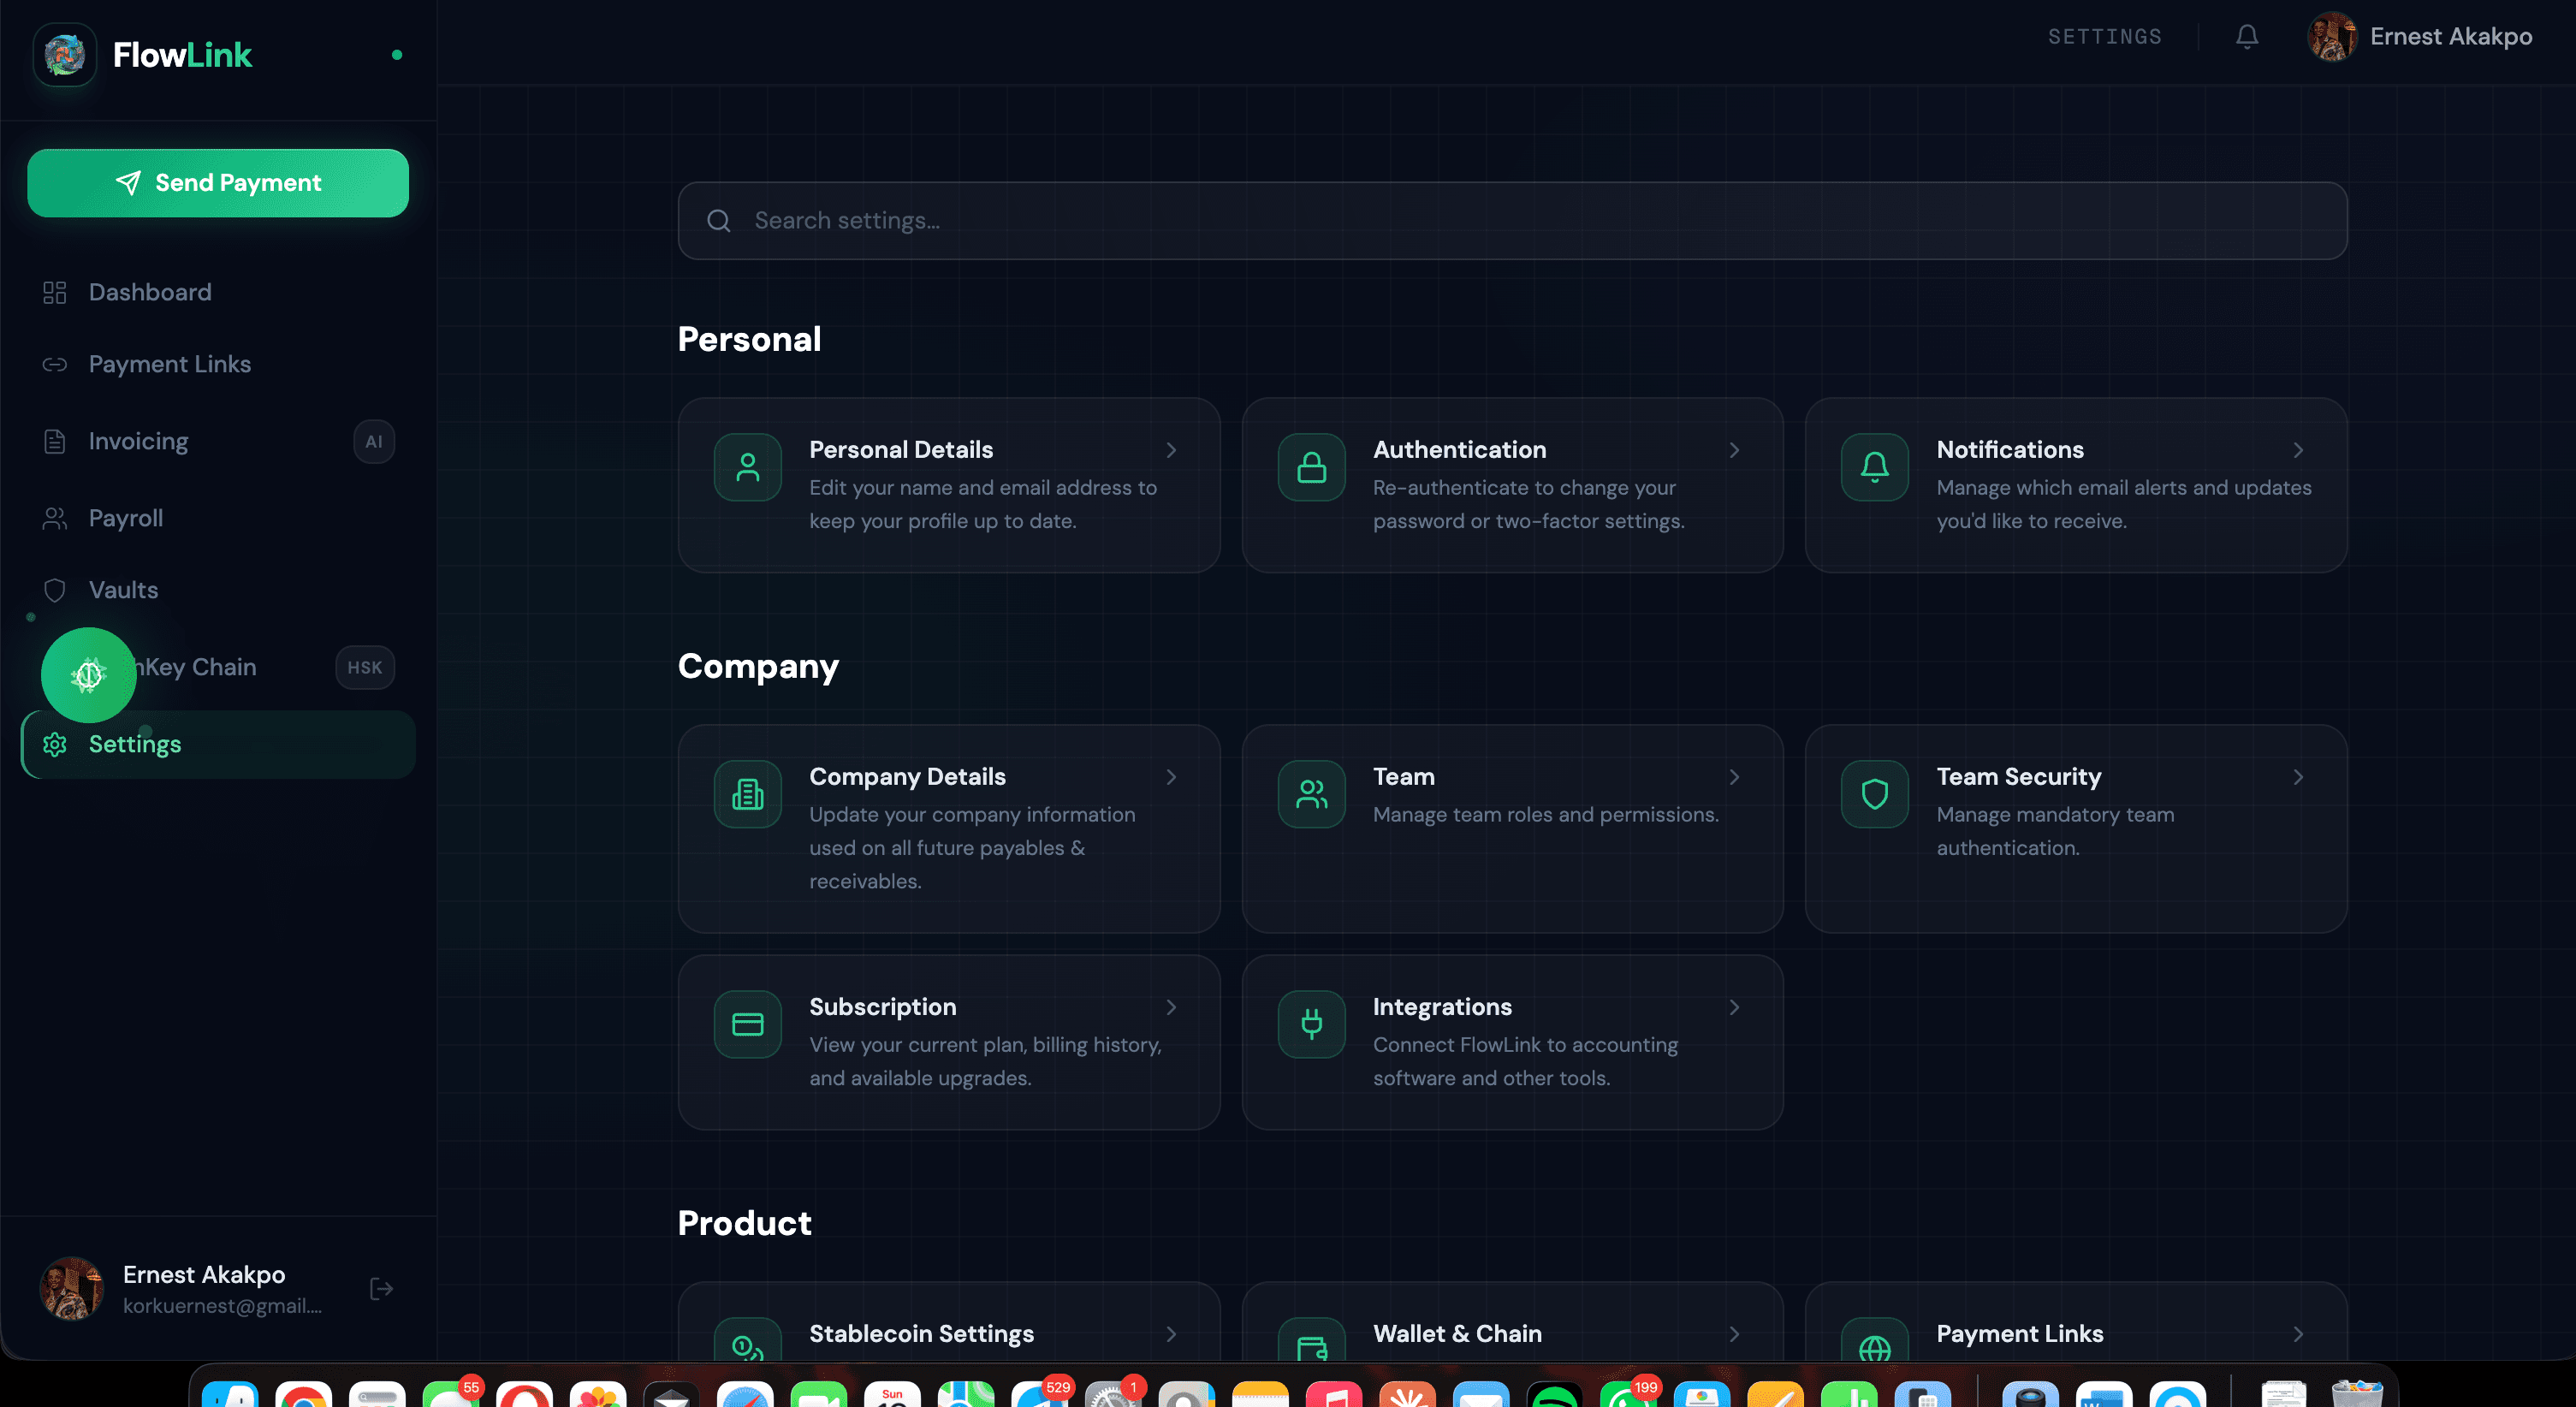
Task: Open notifications bell in top header
Action: [2246, 37]
